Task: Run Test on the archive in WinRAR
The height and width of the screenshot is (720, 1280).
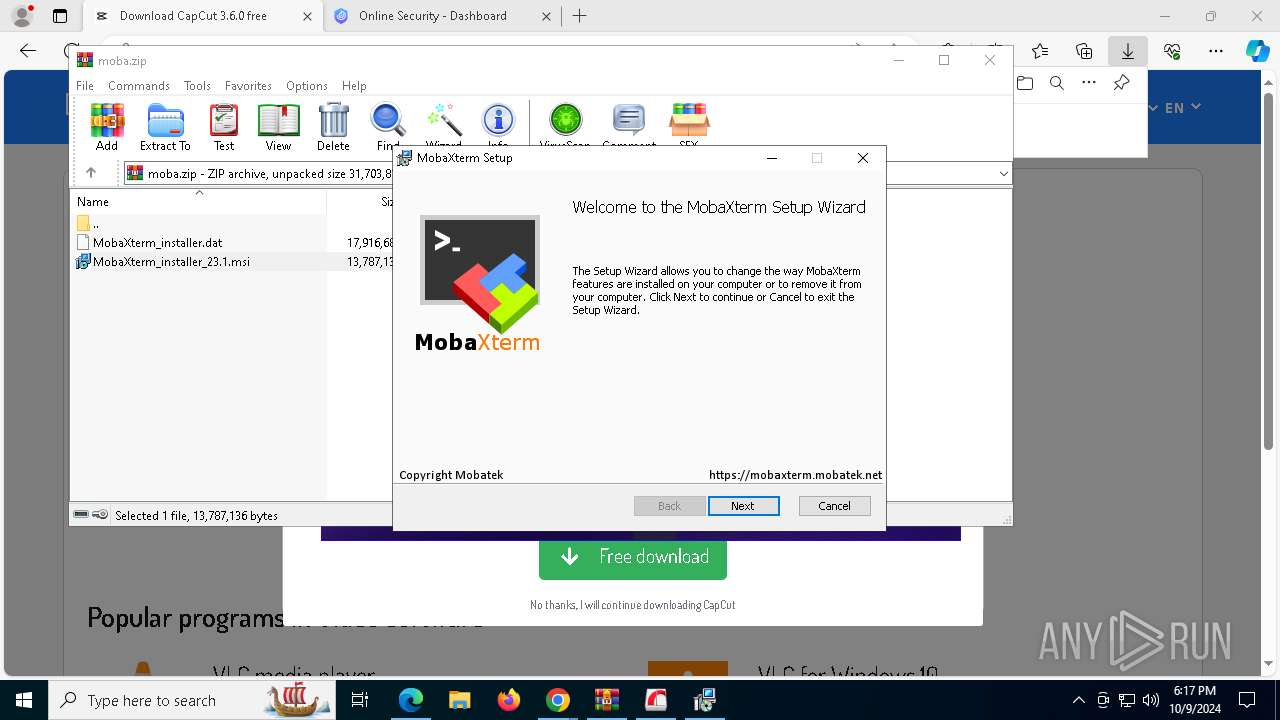Action: tap(224, 127)
